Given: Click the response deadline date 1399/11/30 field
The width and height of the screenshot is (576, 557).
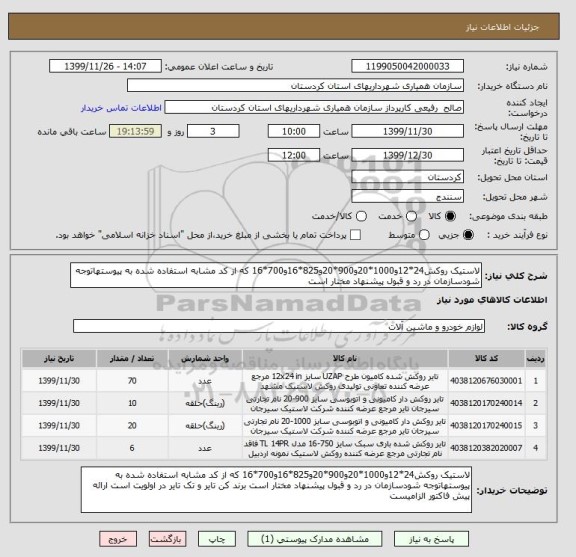Looking at the screenshot, I should pos(407,131).
